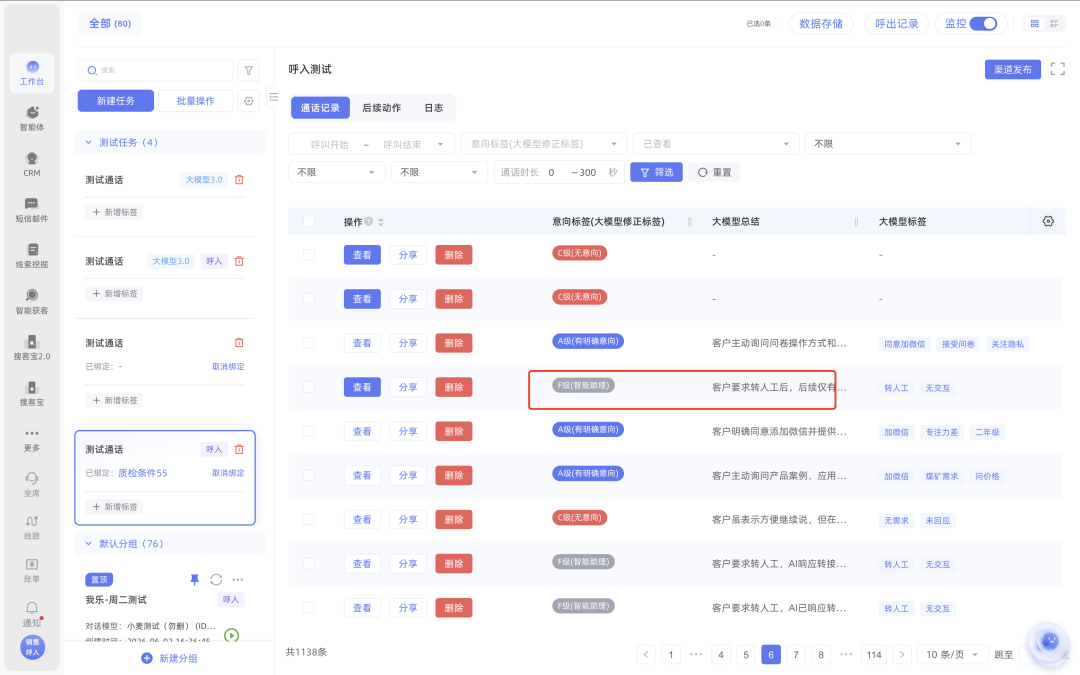
Task: Open the 已查看 dropdown filter
Action: point(716,144)
